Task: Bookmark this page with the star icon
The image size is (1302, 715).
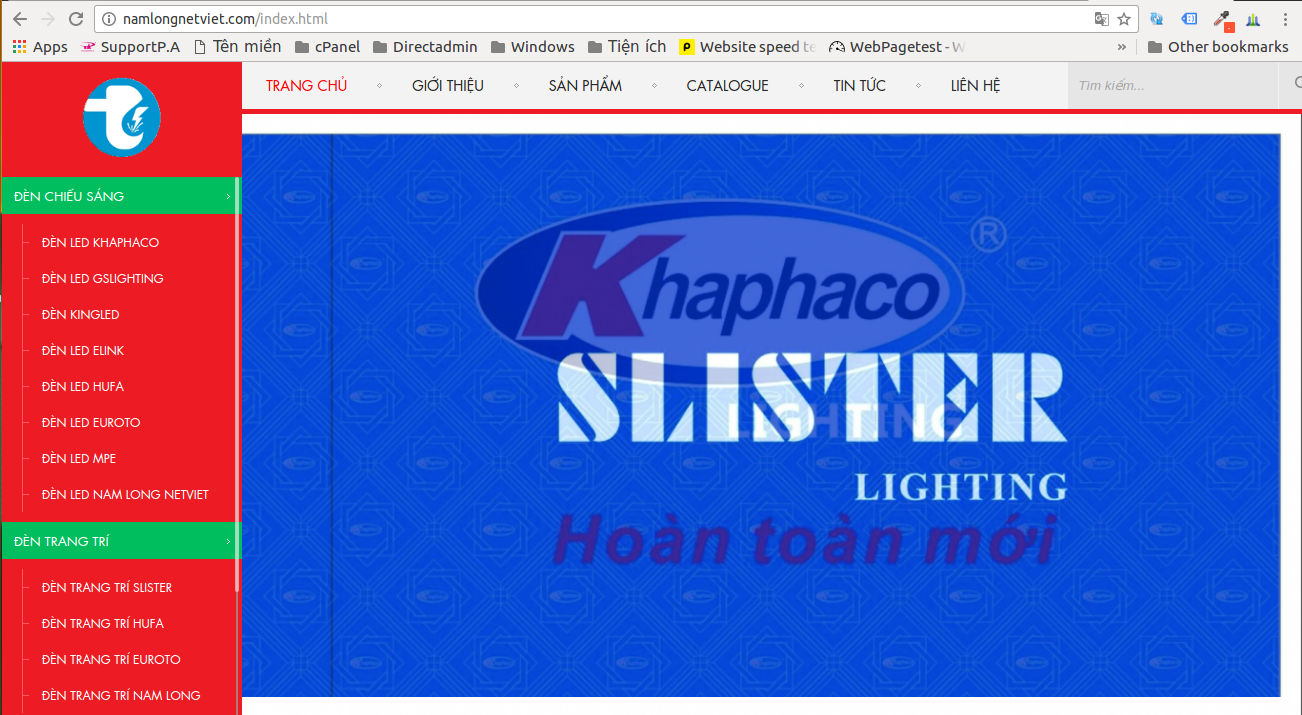Action: click(1124, 19)
